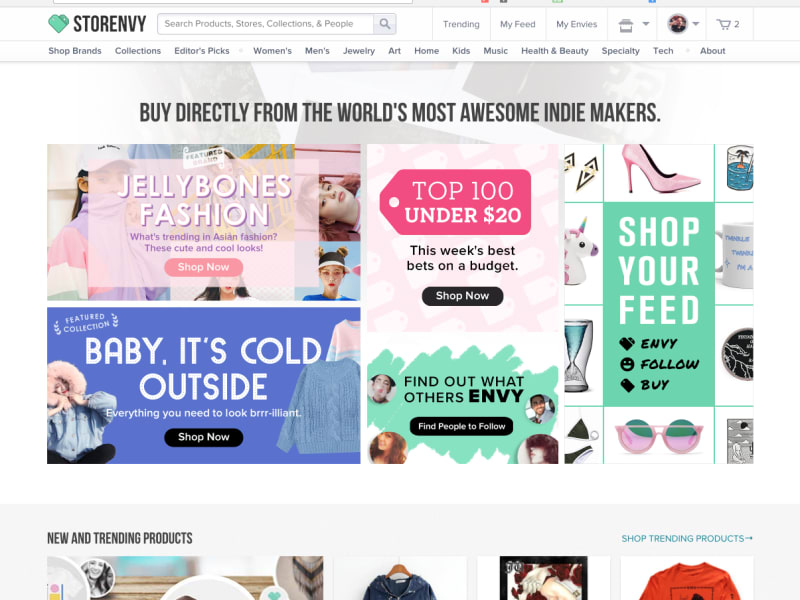Click the pink high heel shoe image
Screen dimensions: 800x600
[659, 172]
